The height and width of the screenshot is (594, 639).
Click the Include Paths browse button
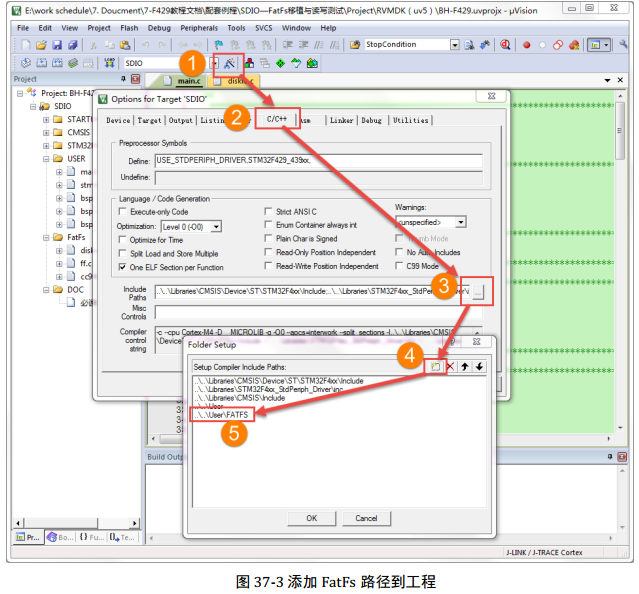pyautogui.click(x=479, y=292)
